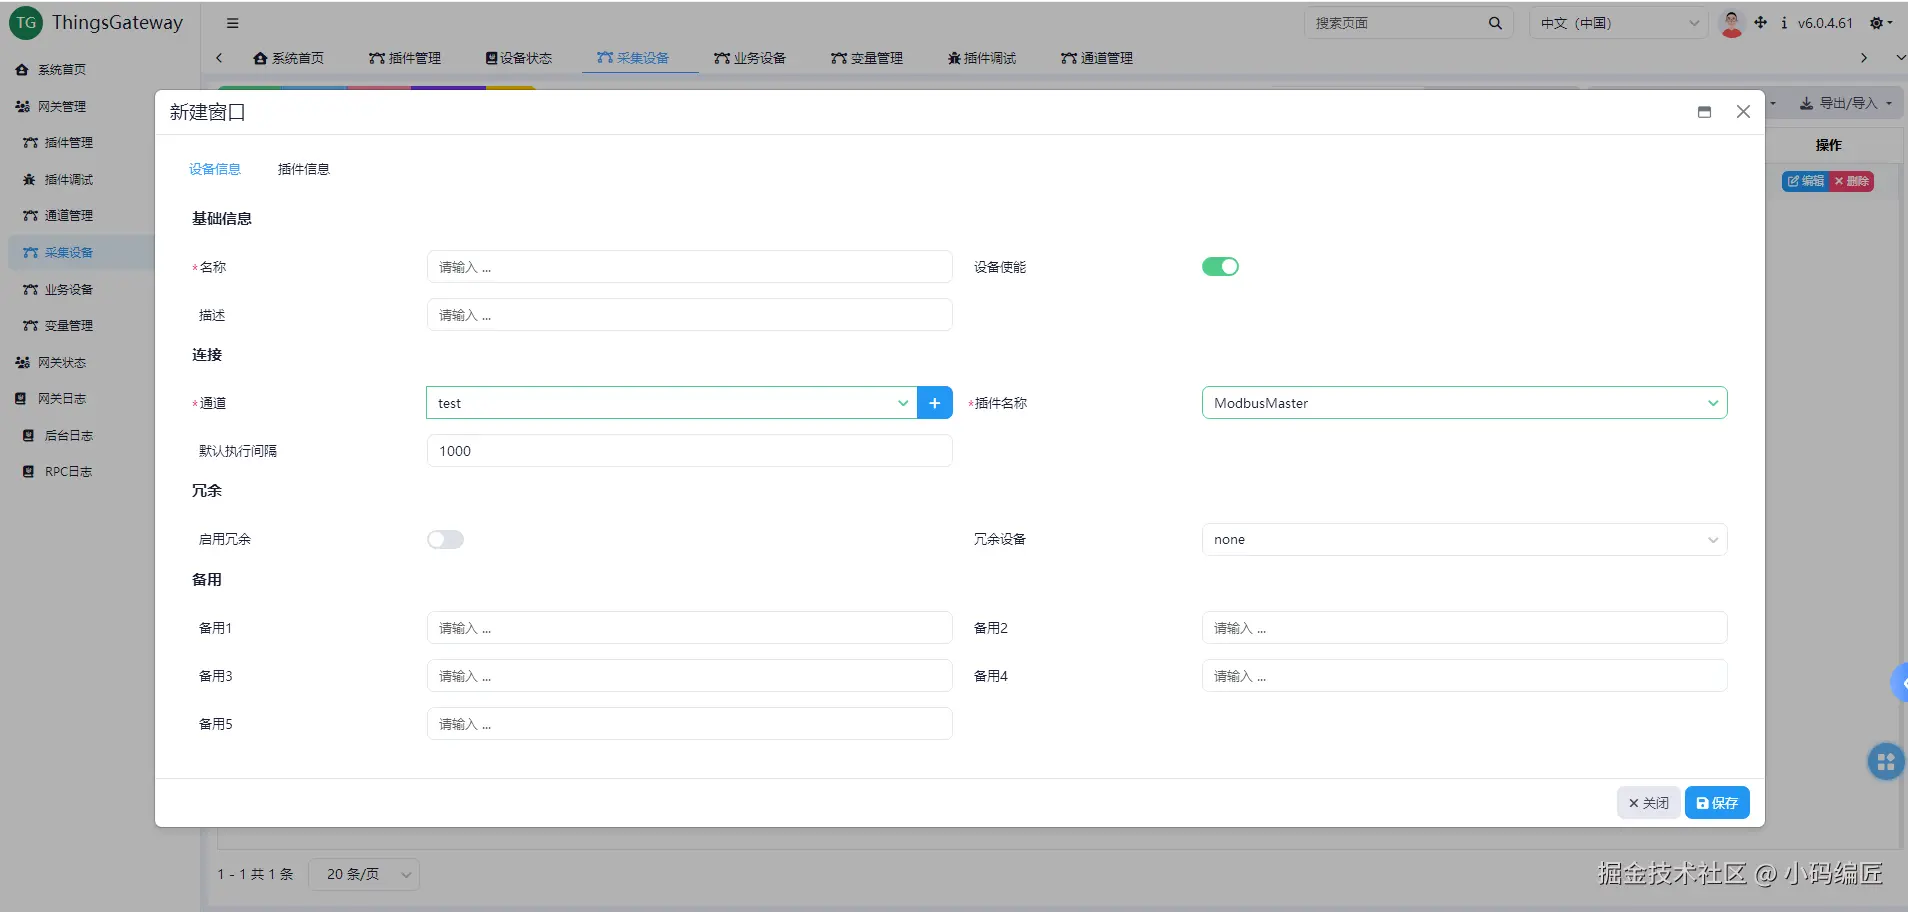Click the 默认执行间隔 field showing 1000
This screenshot has height=912, width=1908.
(x=689, y=451)
